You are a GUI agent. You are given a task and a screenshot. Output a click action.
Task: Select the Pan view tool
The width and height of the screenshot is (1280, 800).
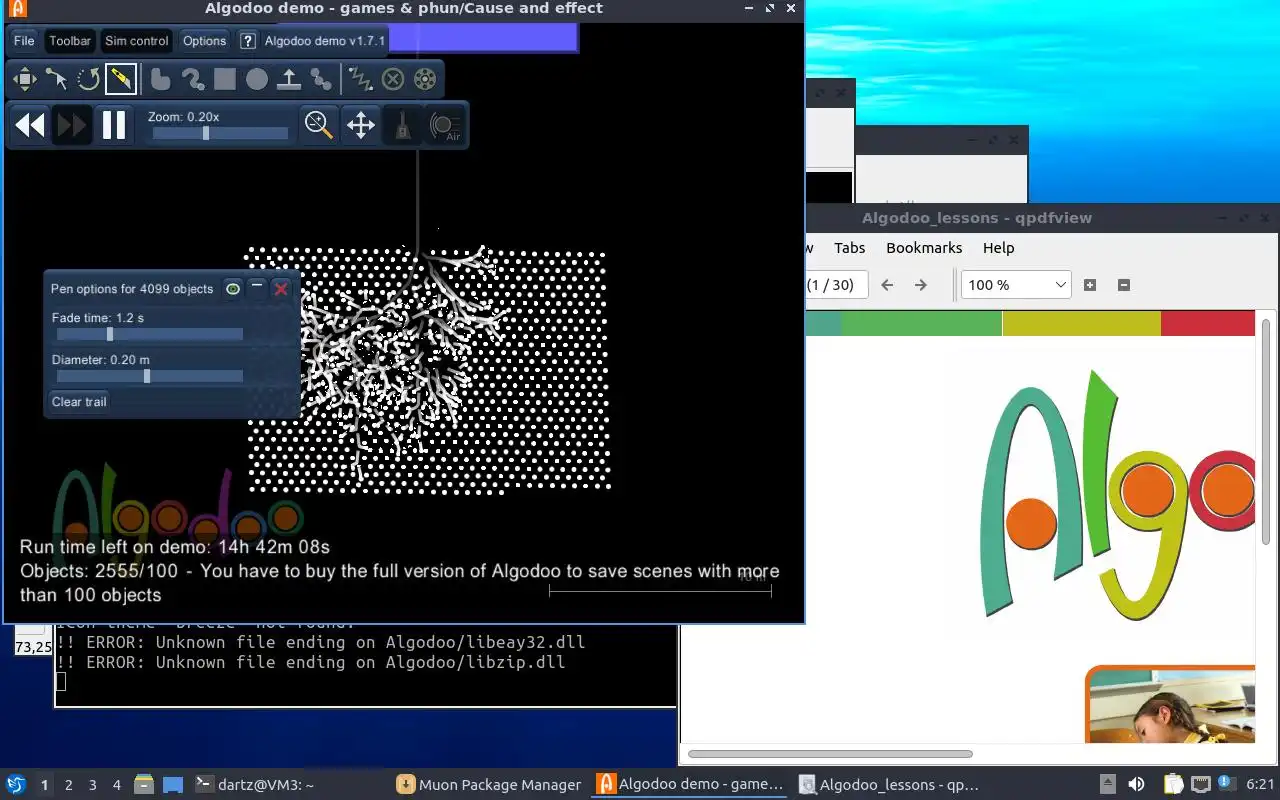click(x=361, y=125)
